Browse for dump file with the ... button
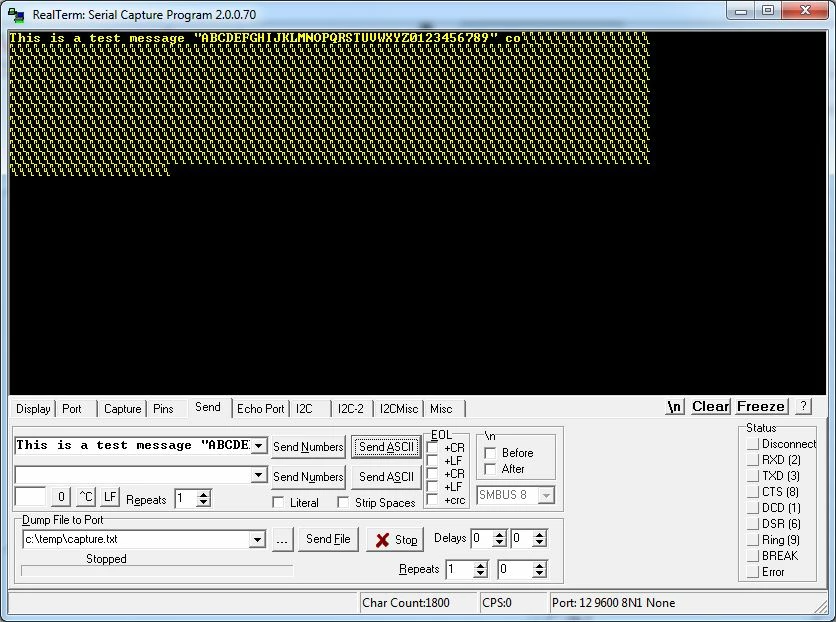The image size is (836, 622). coord(282,539)
